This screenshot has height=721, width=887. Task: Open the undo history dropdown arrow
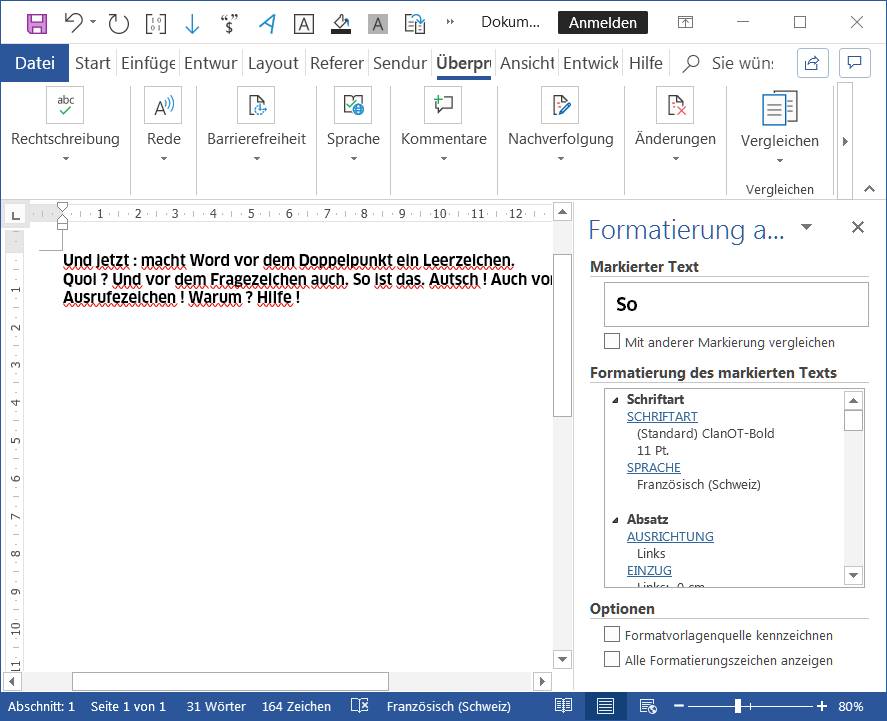coord(93,22)
